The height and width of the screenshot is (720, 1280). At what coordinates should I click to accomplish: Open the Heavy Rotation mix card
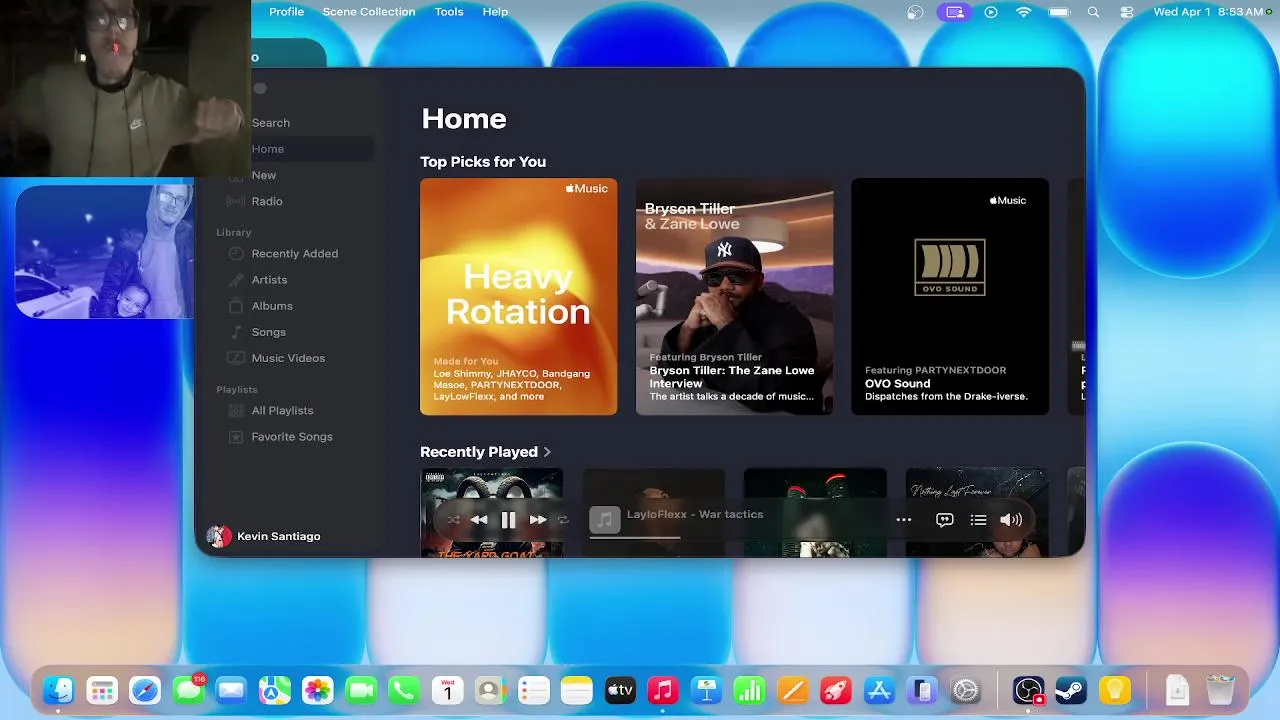[518, 296]
